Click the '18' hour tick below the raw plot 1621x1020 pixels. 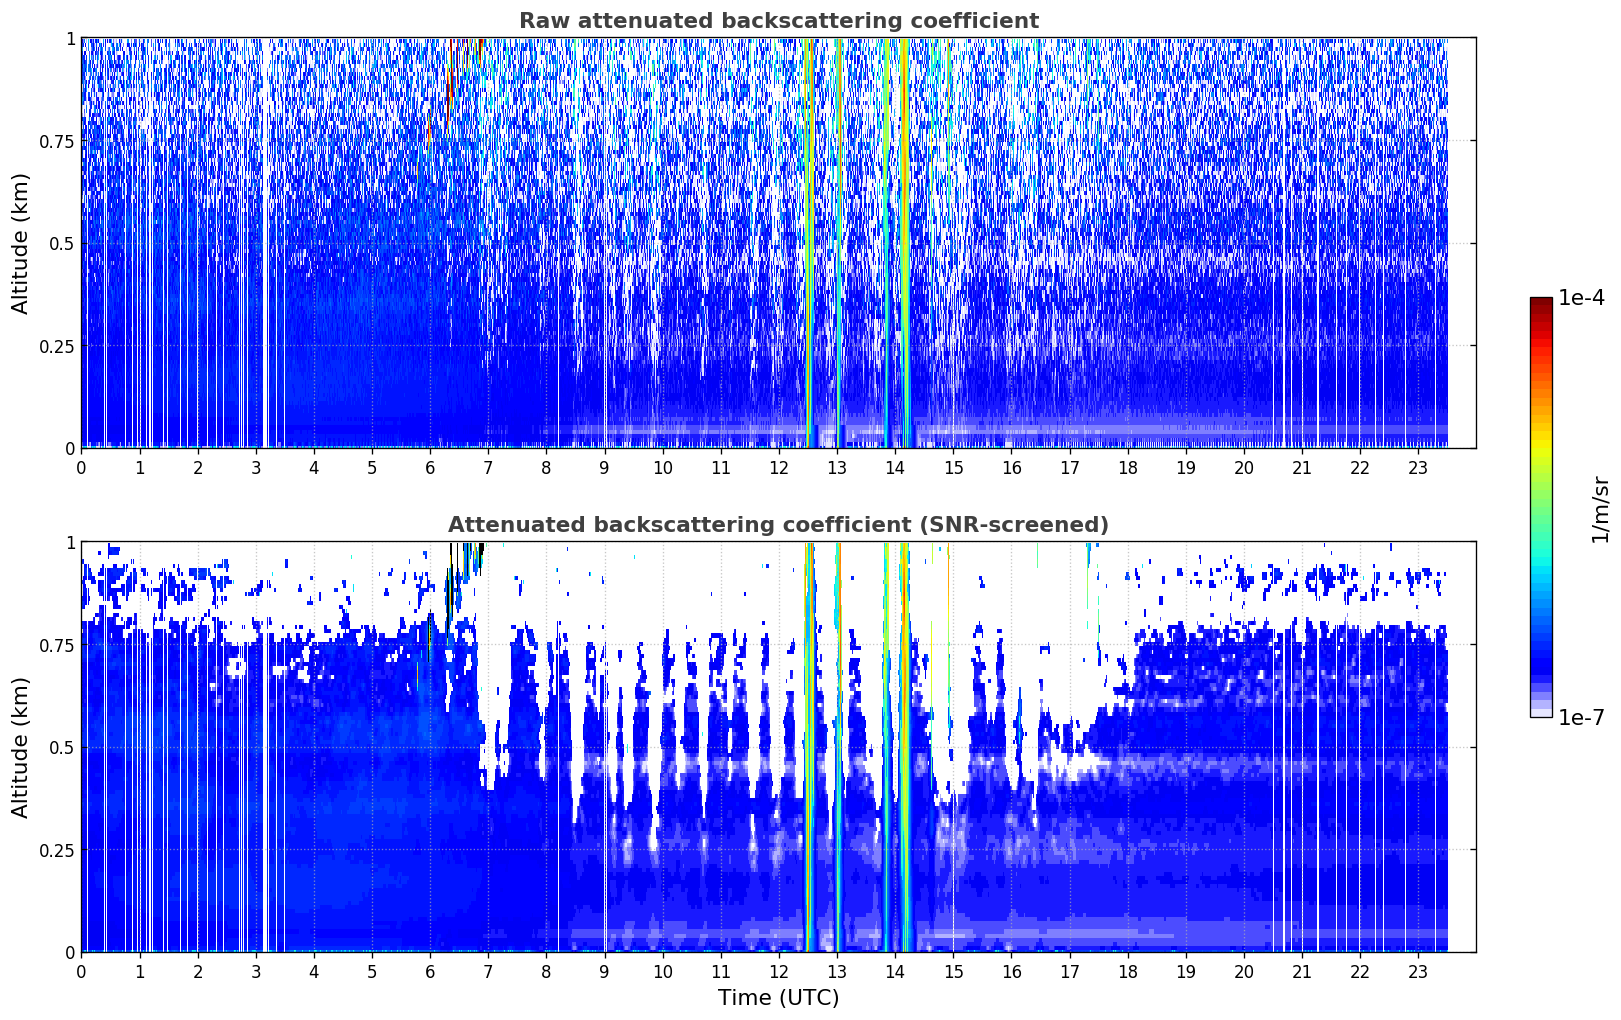(x=1128, y=467)
